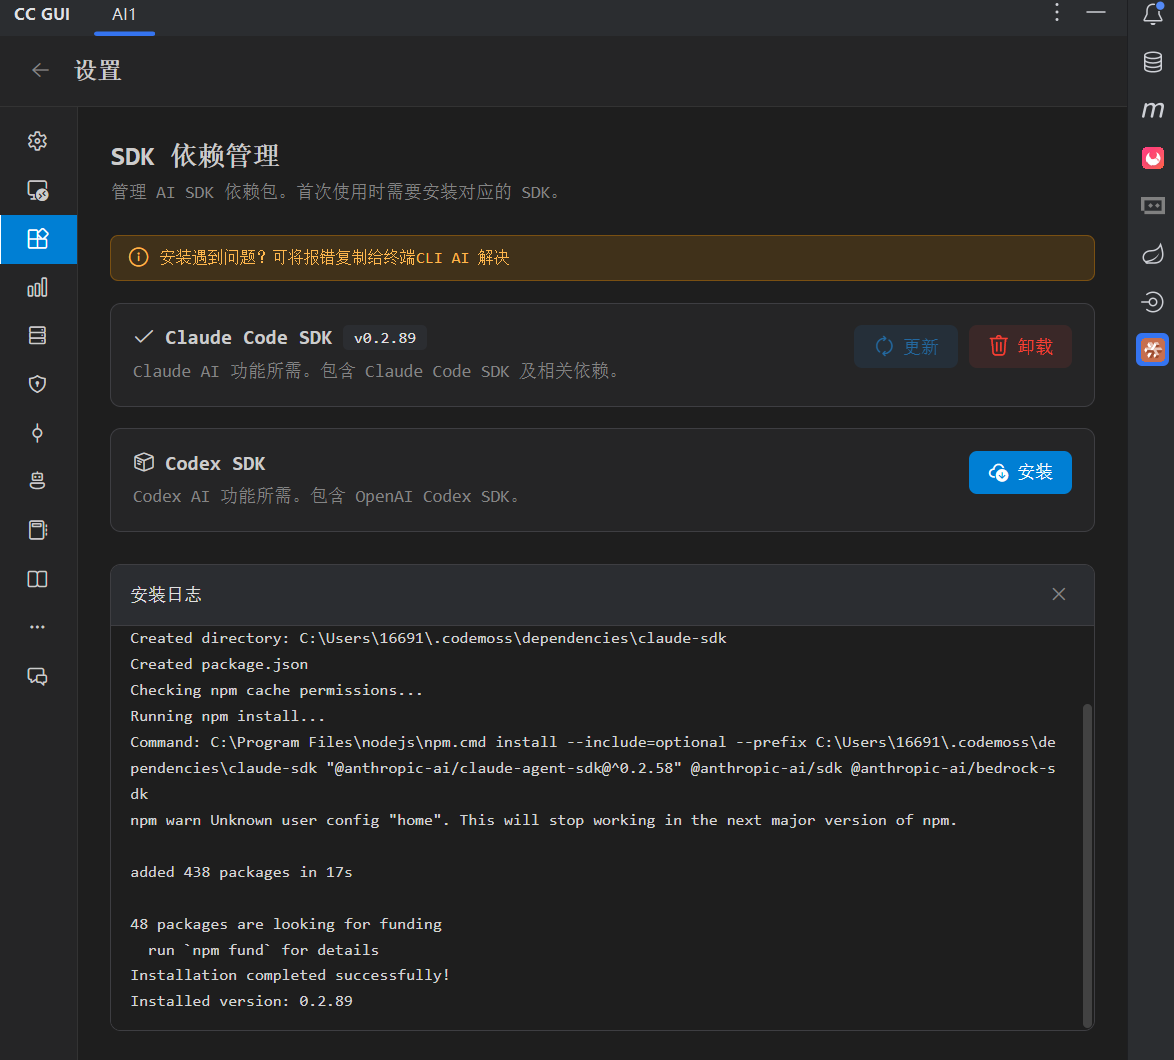Update the Claude Code SDK with 更新

[906, 347]
